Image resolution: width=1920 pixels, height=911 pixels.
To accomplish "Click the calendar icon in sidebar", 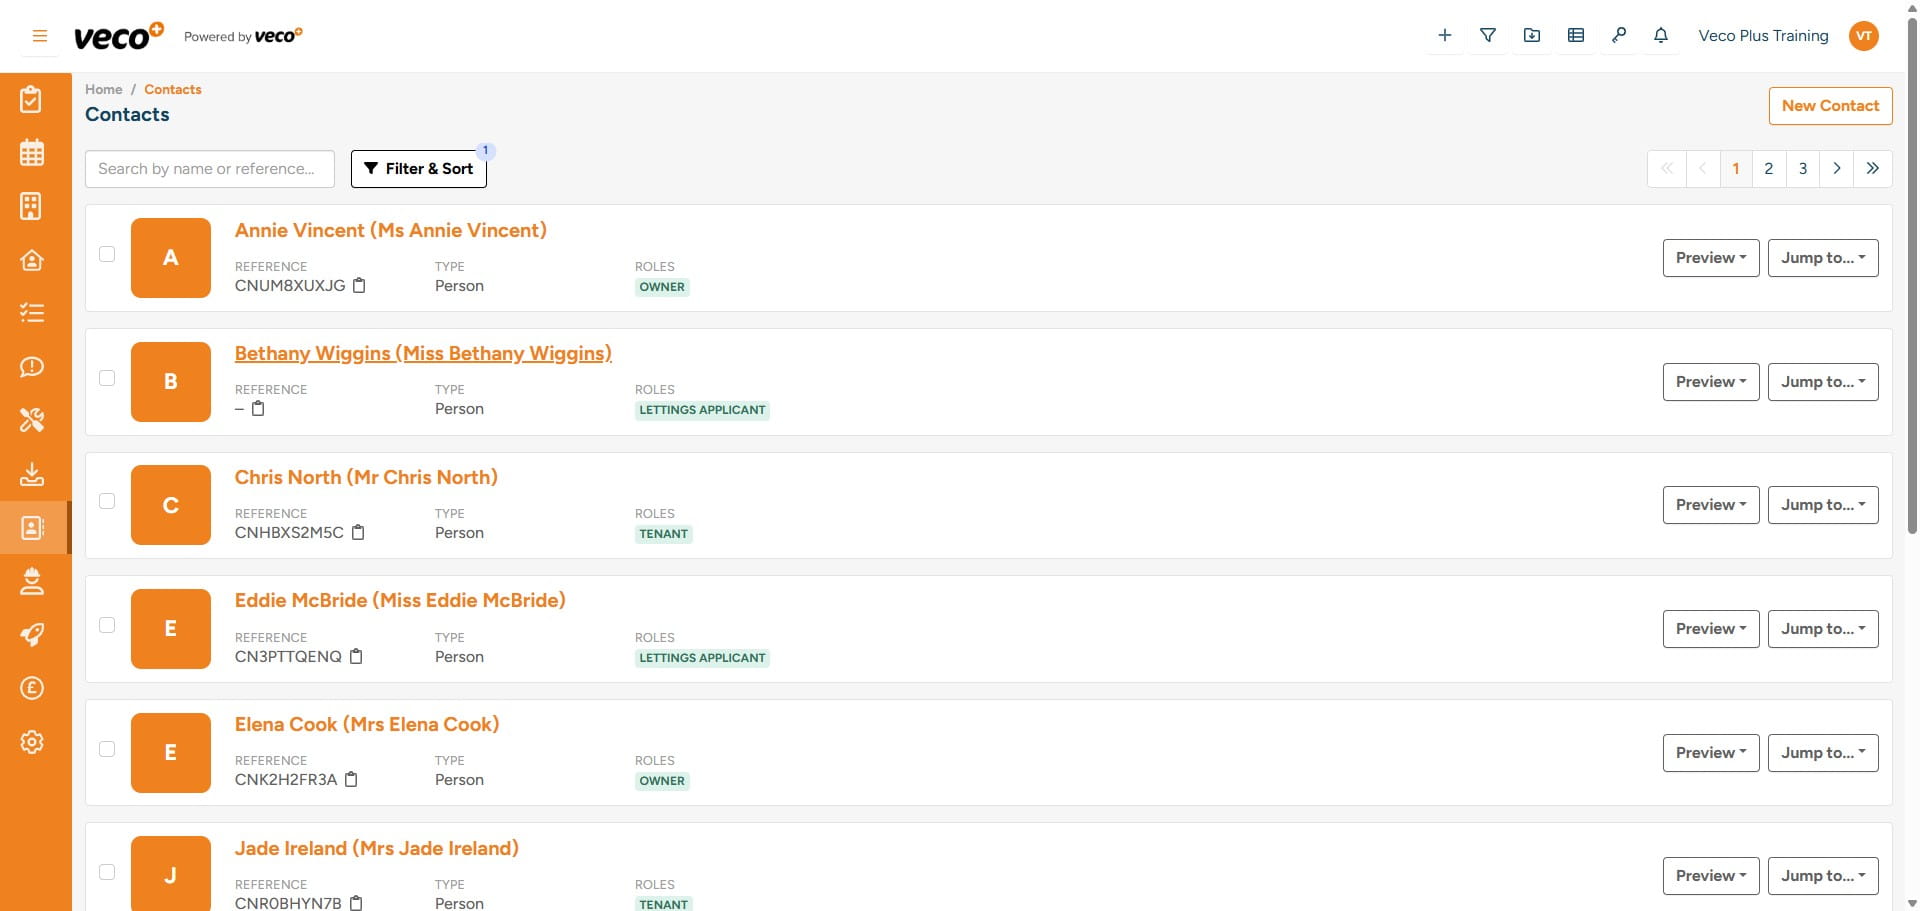I will point(32,153).
